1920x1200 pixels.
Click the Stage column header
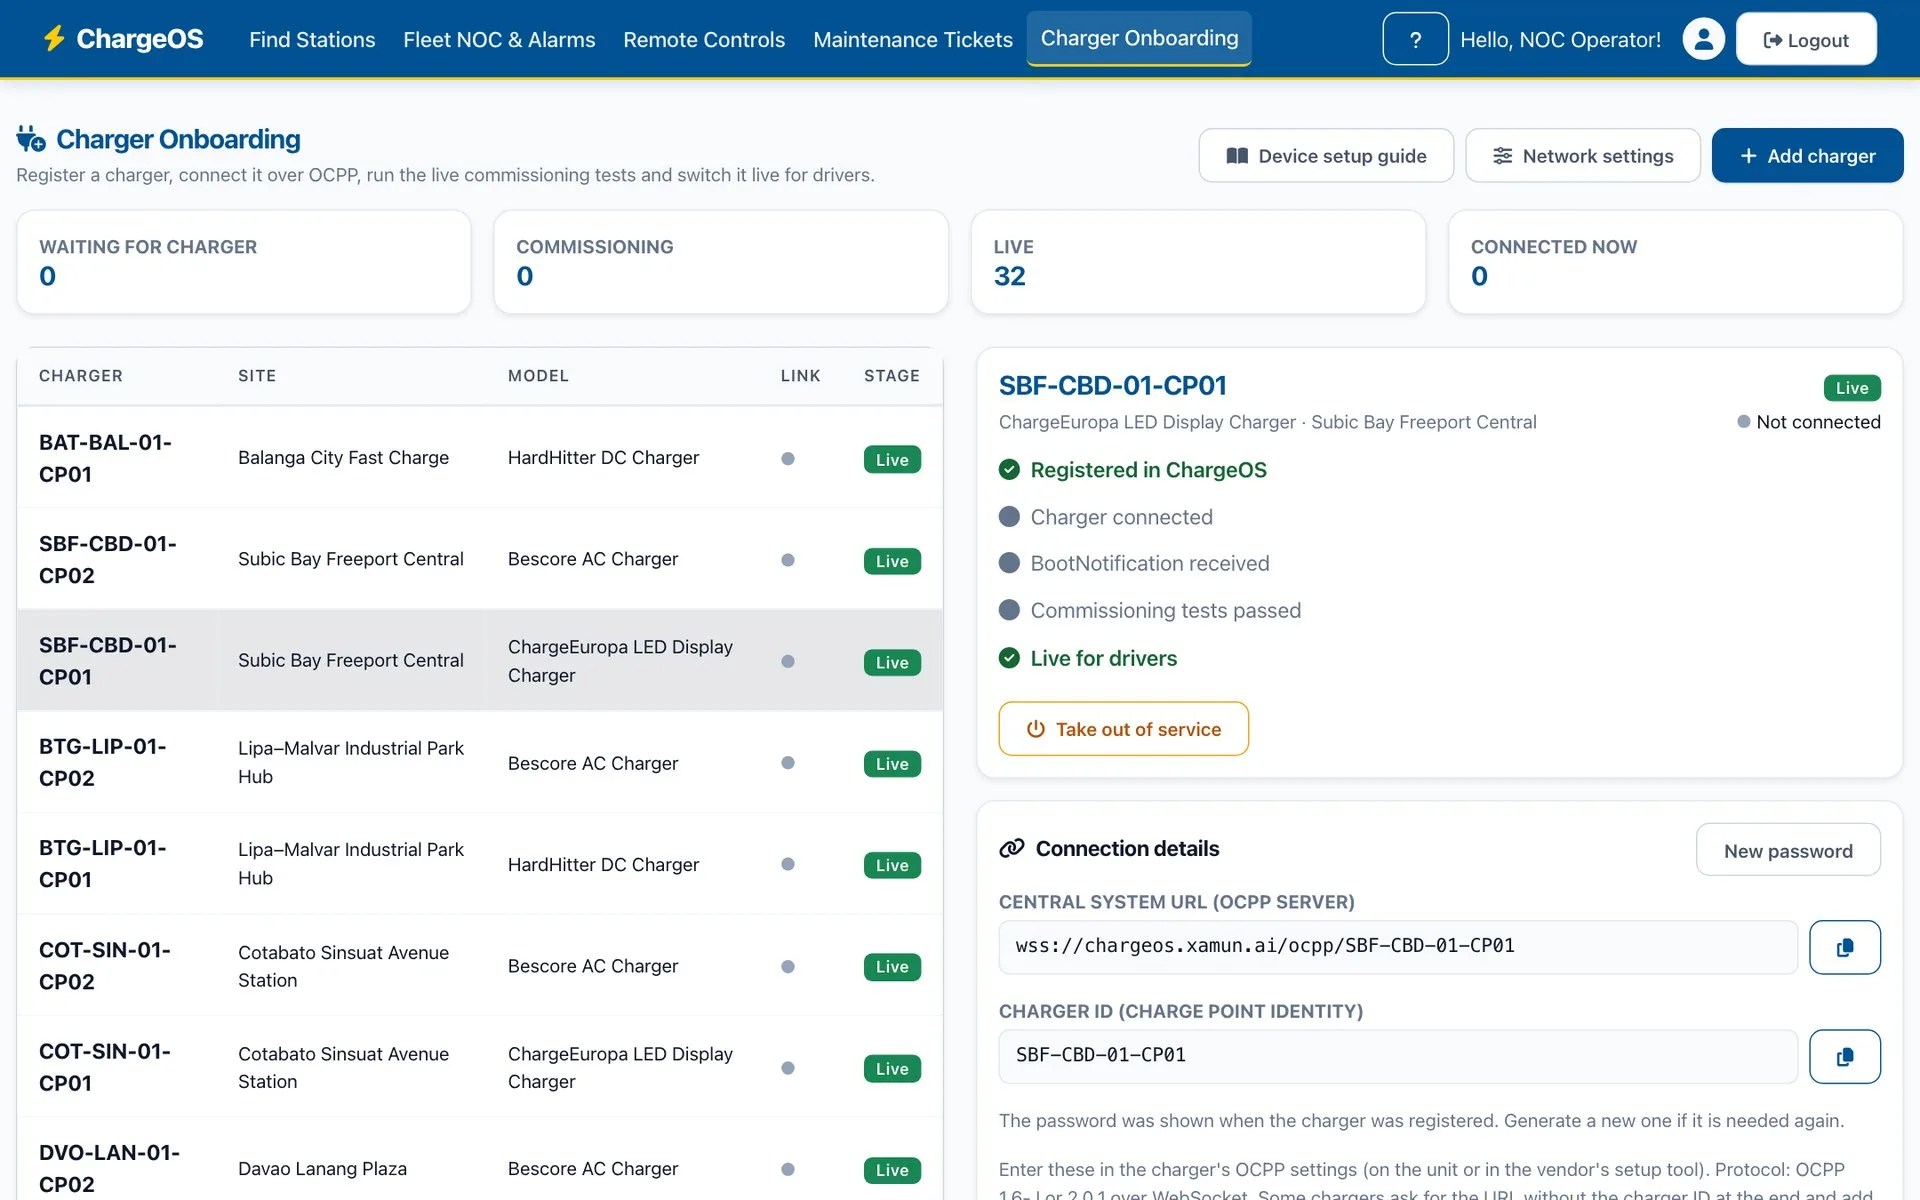point(891,376)
